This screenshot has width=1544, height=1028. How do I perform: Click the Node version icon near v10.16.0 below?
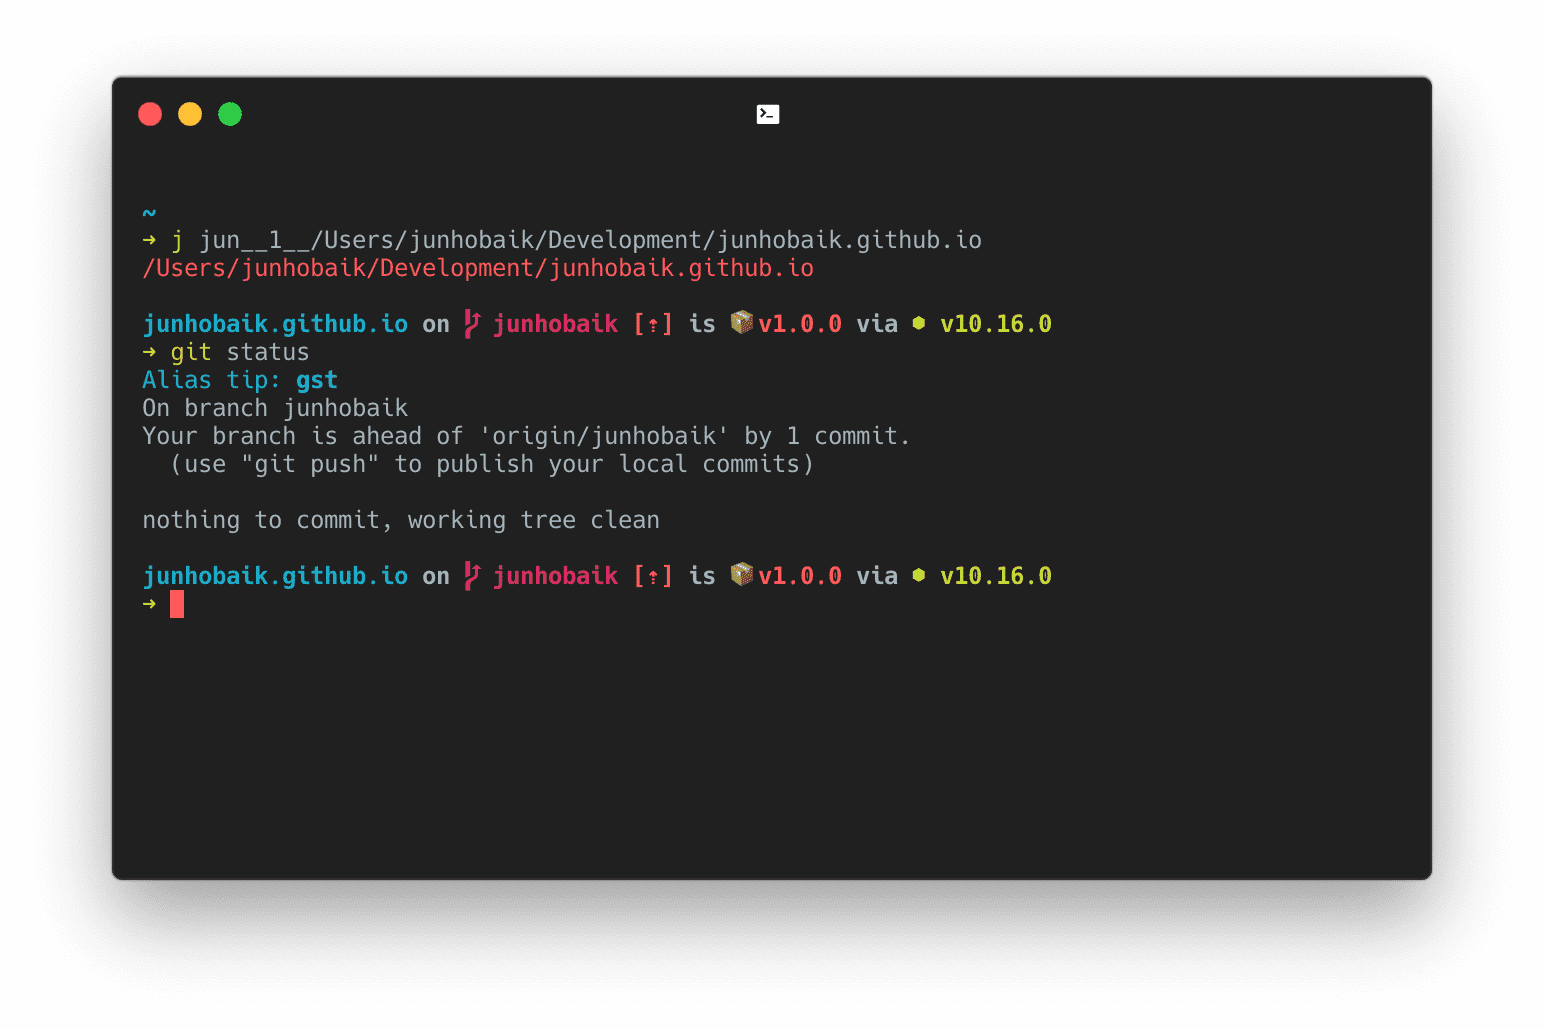tap(918, 575)
